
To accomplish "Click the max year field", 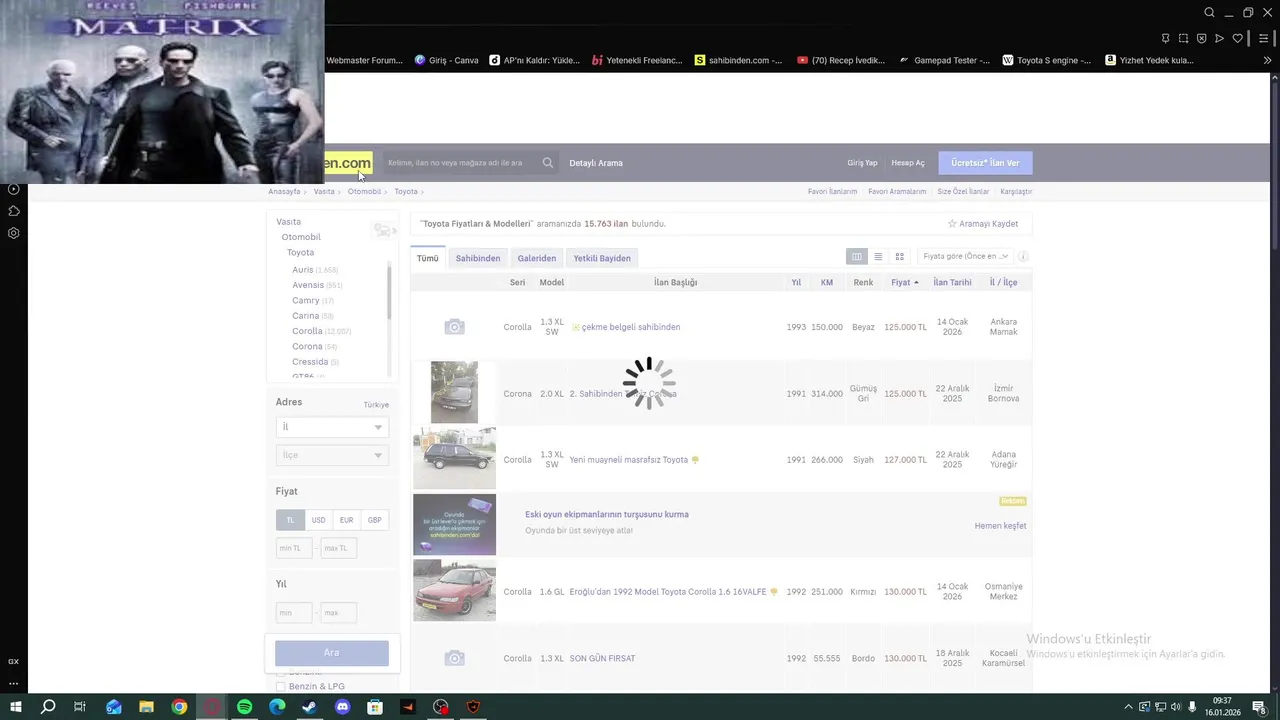I will tap(339, 612).
